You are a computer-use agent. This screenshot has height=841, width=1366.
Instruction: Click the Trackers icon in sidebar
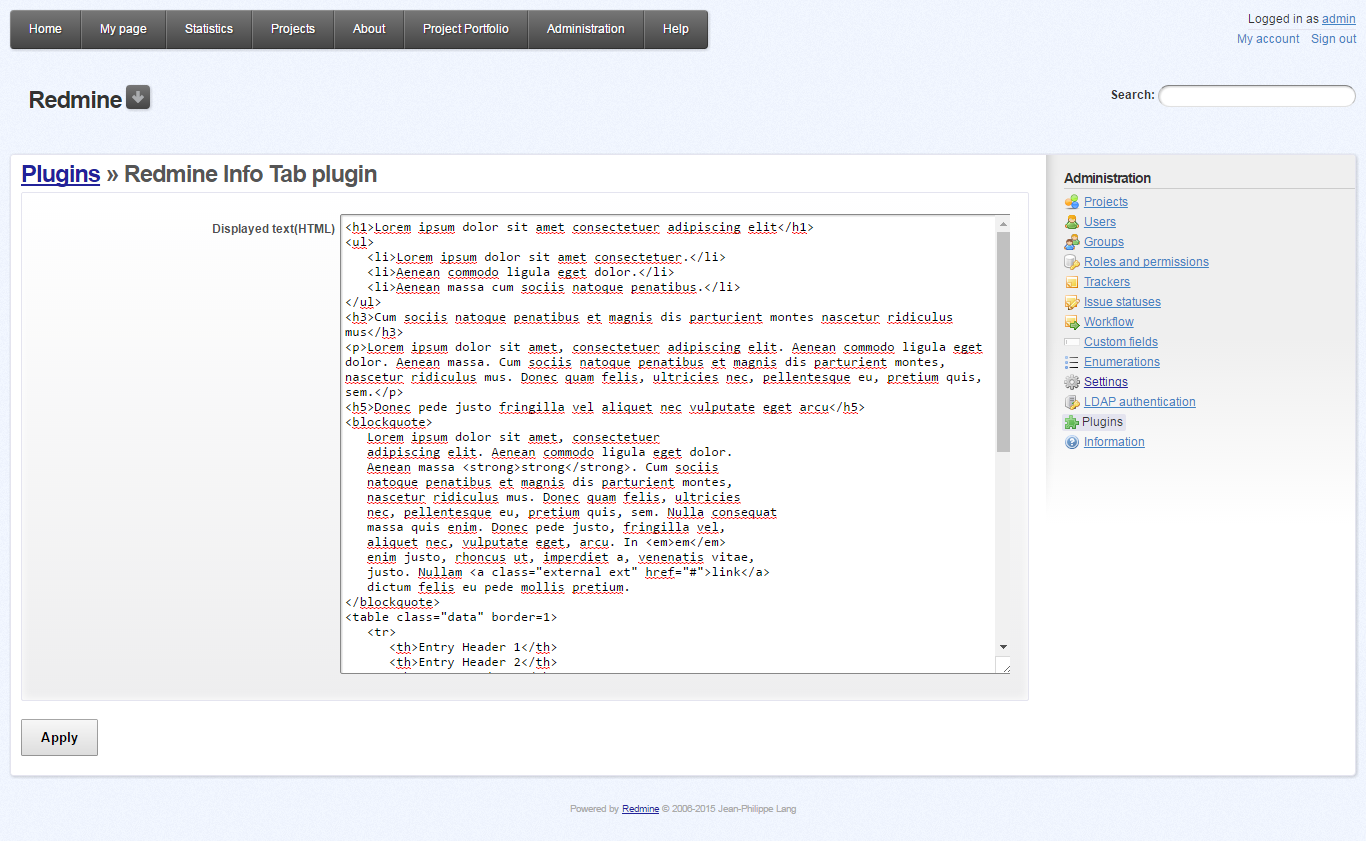coord(1072,282)
